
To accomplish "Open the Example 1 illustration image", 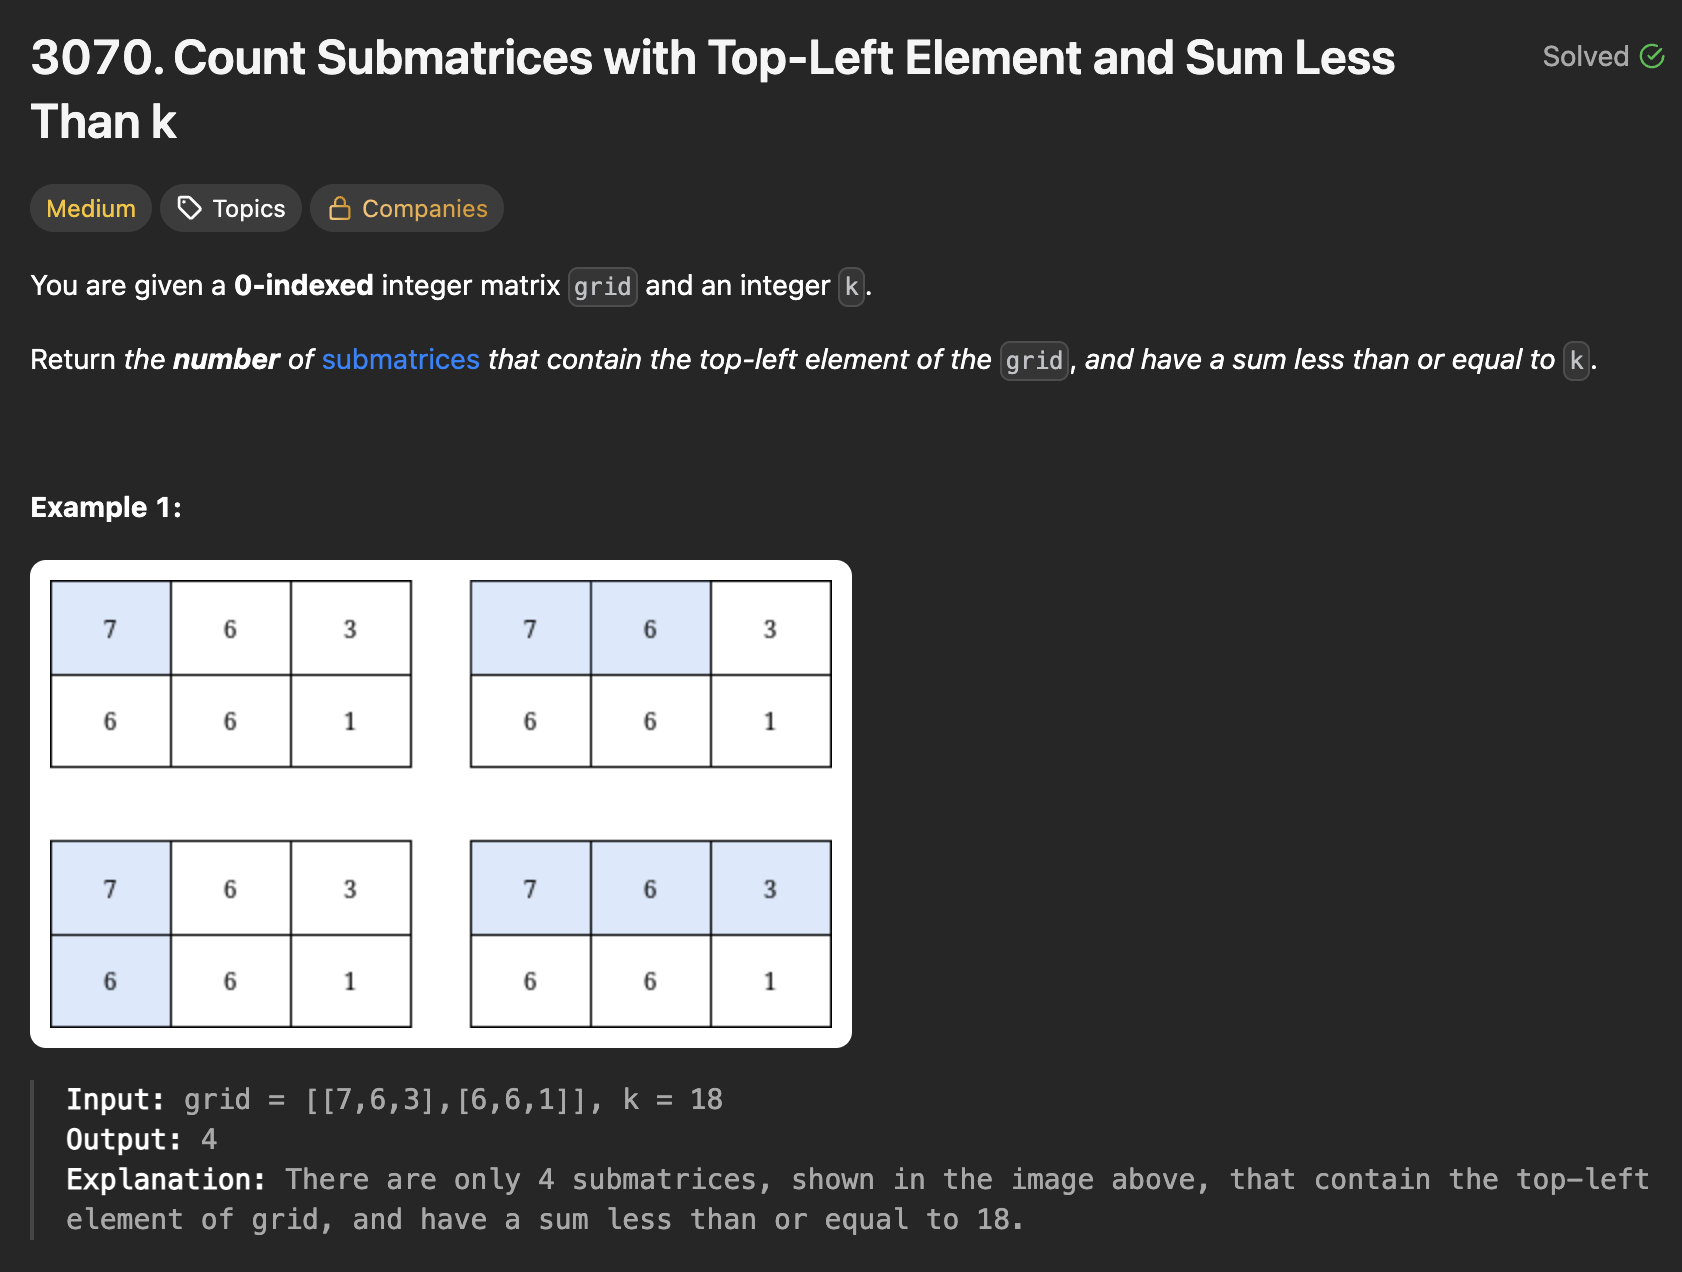I will [x=441, y=804].
